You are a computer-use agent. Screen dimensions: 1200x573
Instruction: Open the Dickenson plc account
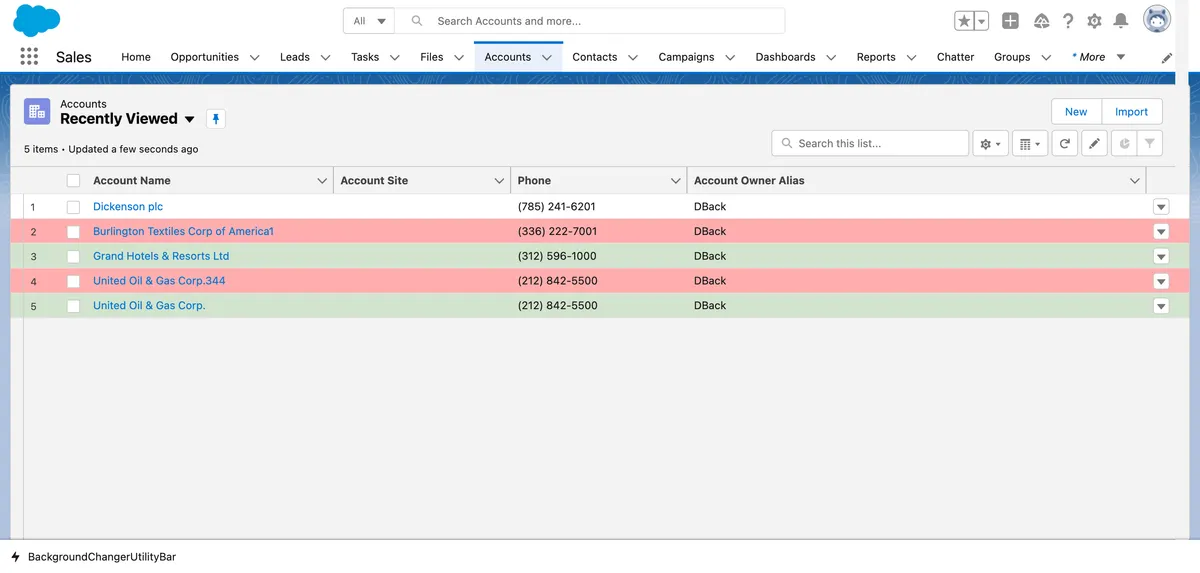tap(128, 207)
